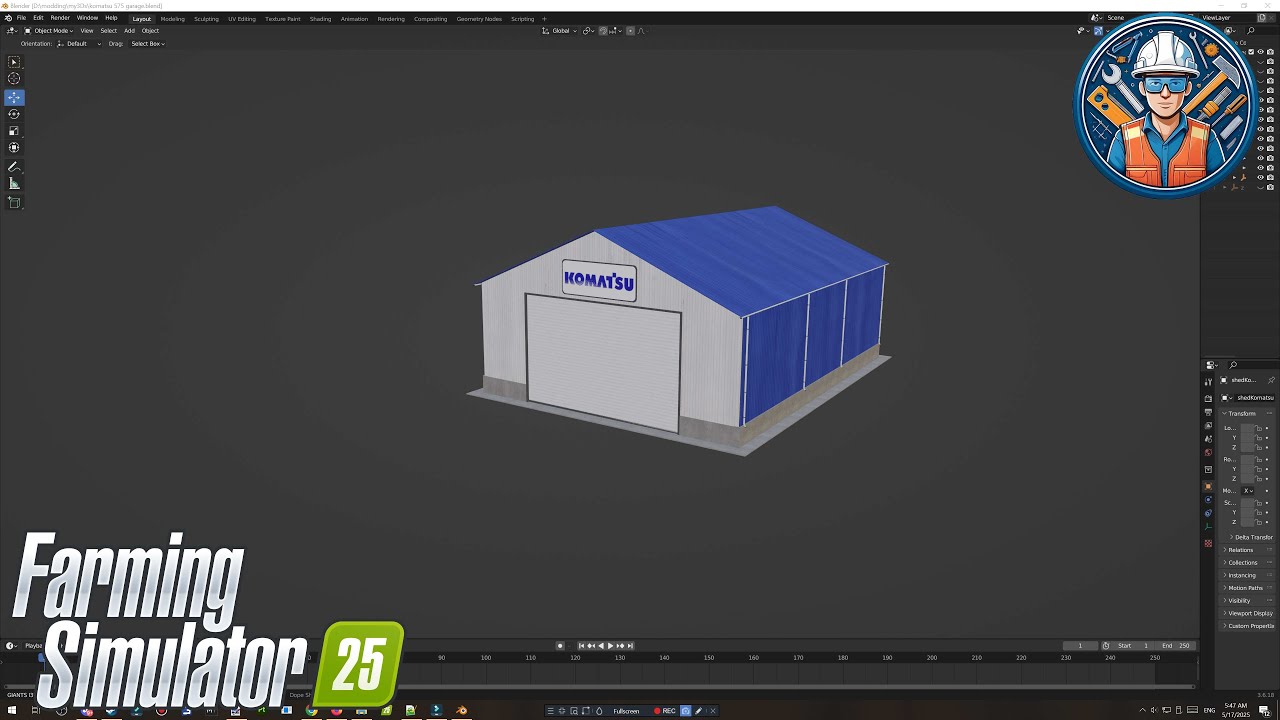Open the Render menu
The width and height of the screenshot is (1280, 720).
60,18
